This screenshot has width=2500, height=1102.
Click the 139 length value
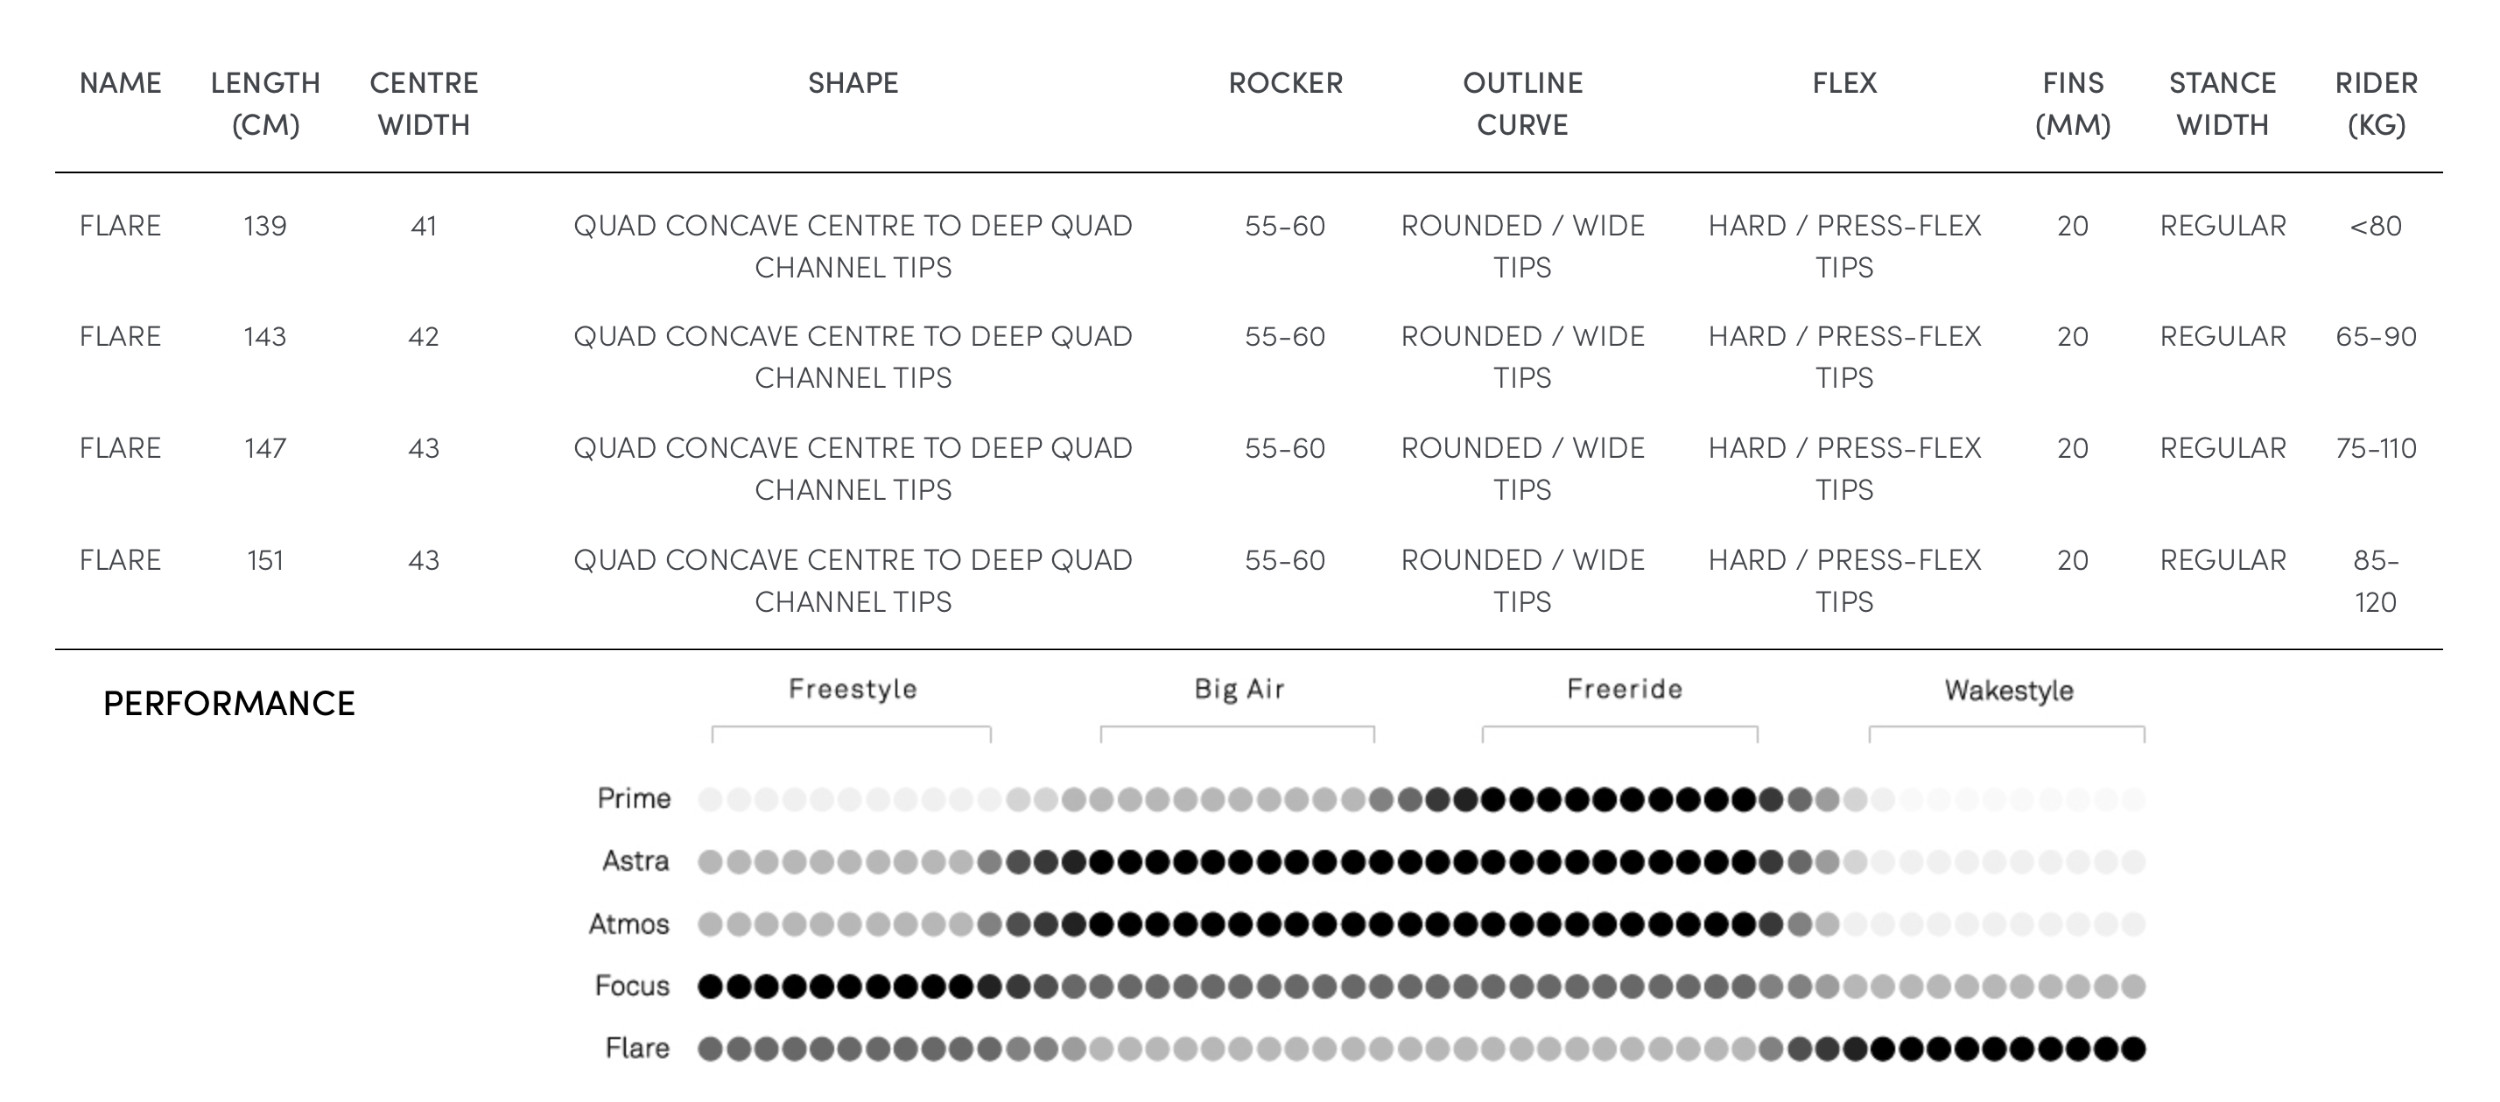point(265,226)
